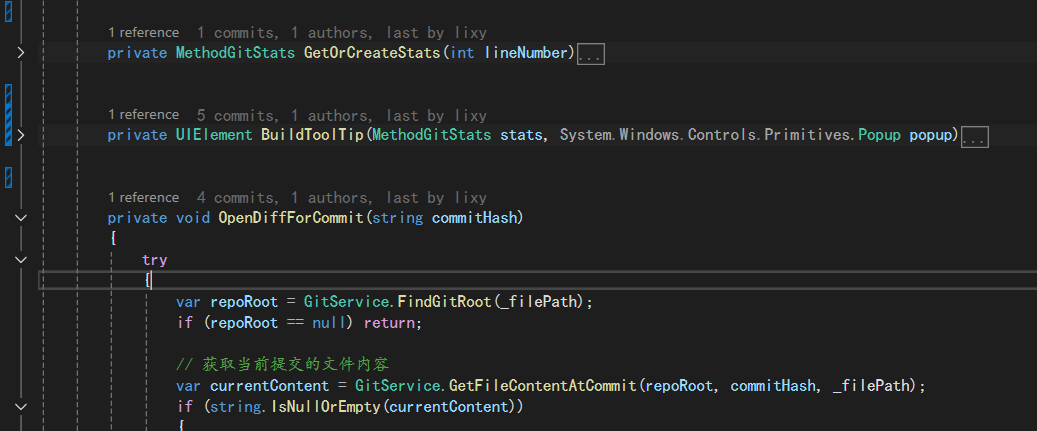The height and width of the screenshot is (431, 1037).
Task: Click the UIElement return type
Action: pos(214,135)
